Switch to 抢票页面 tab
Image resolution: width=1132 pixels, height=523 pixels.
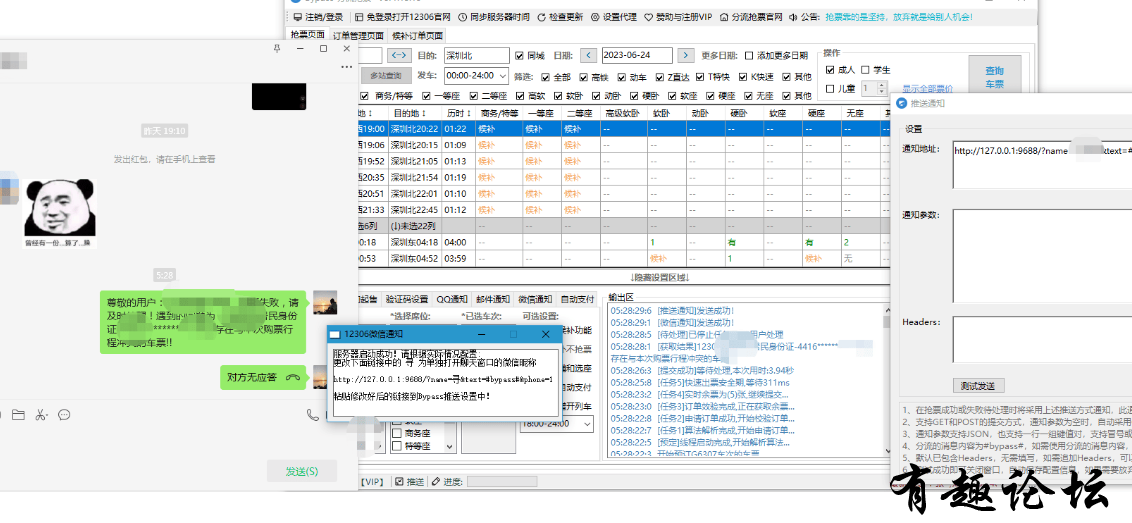tap(307, 35)
